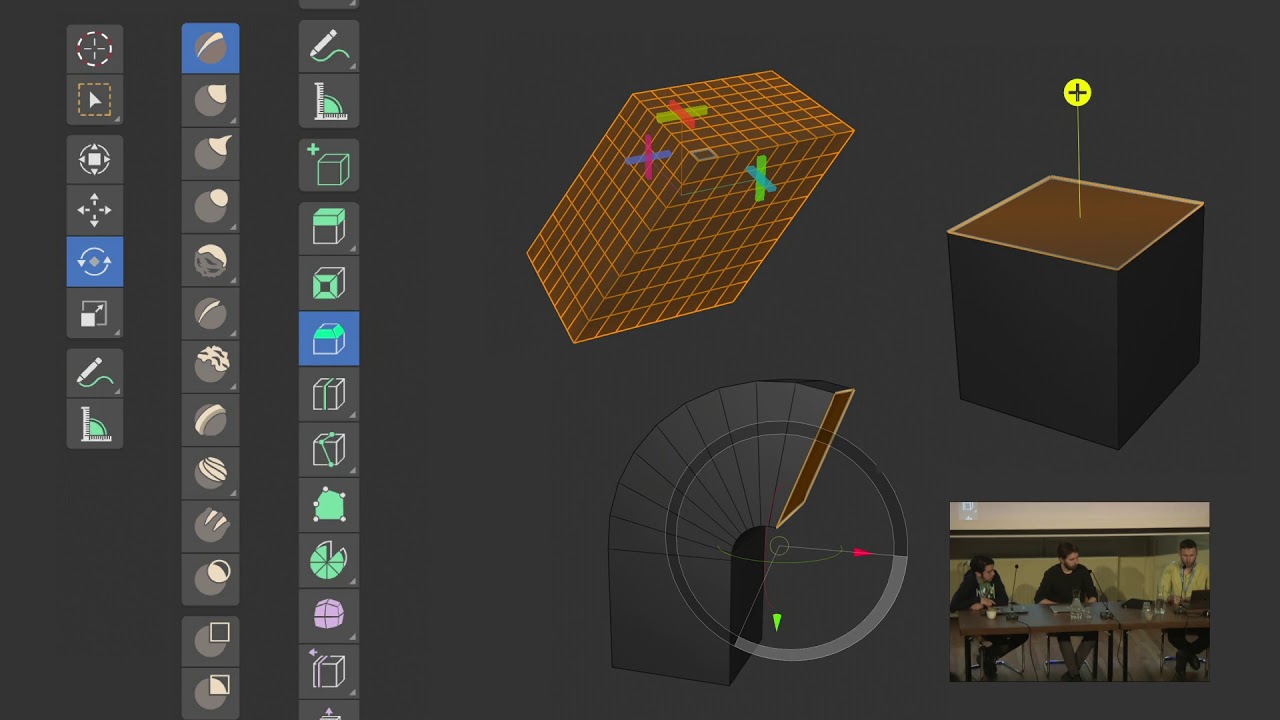Screen dimensions: 1280x720
Task: Select the 3D Cursor tool
Action: coord(94,48)
